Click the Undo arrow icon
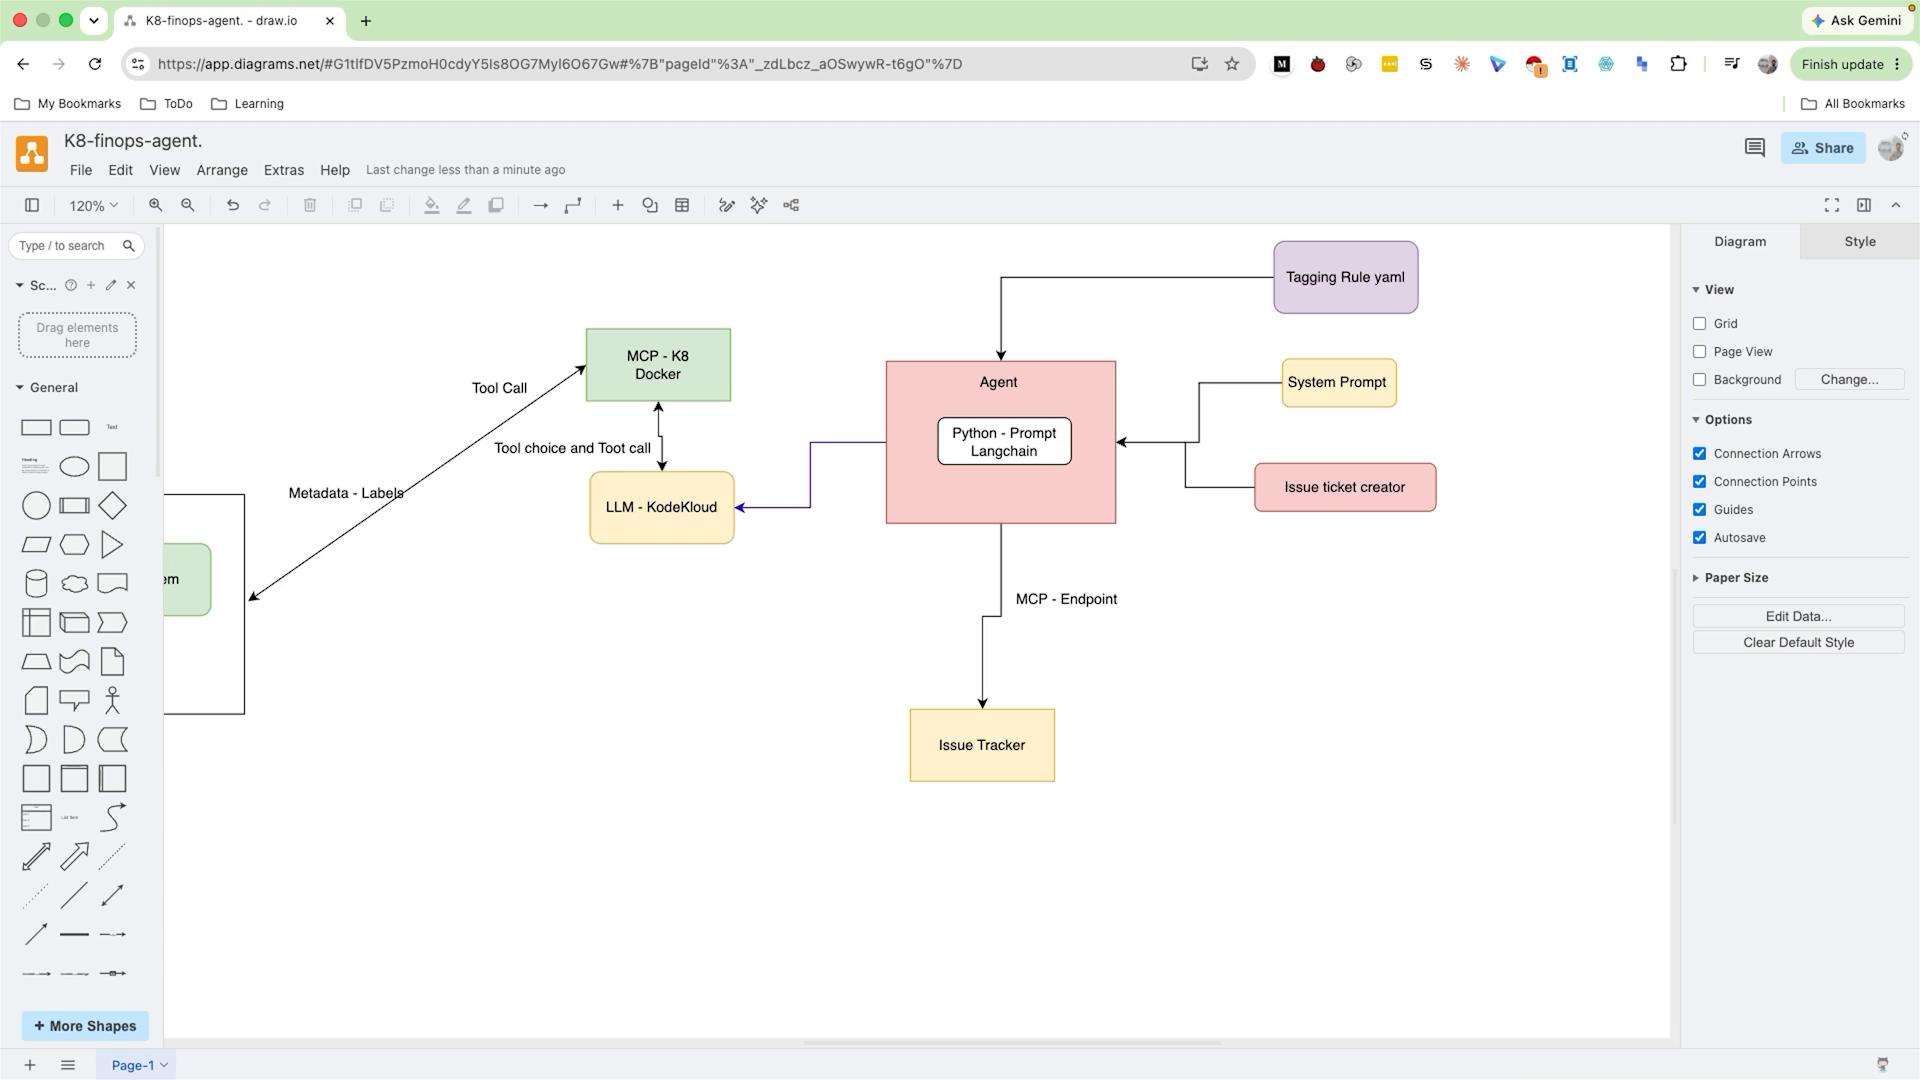 coord(233,205)
